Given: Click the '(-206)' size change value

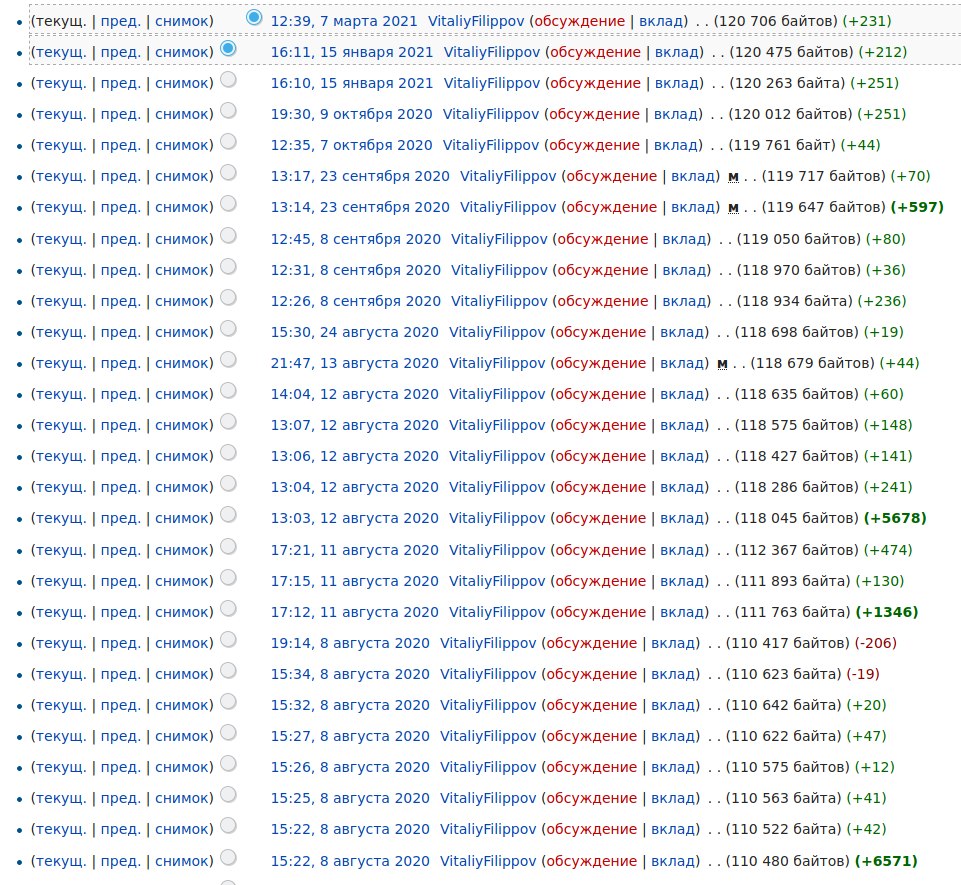Looking at the screenshot, I should coord(875,643).
